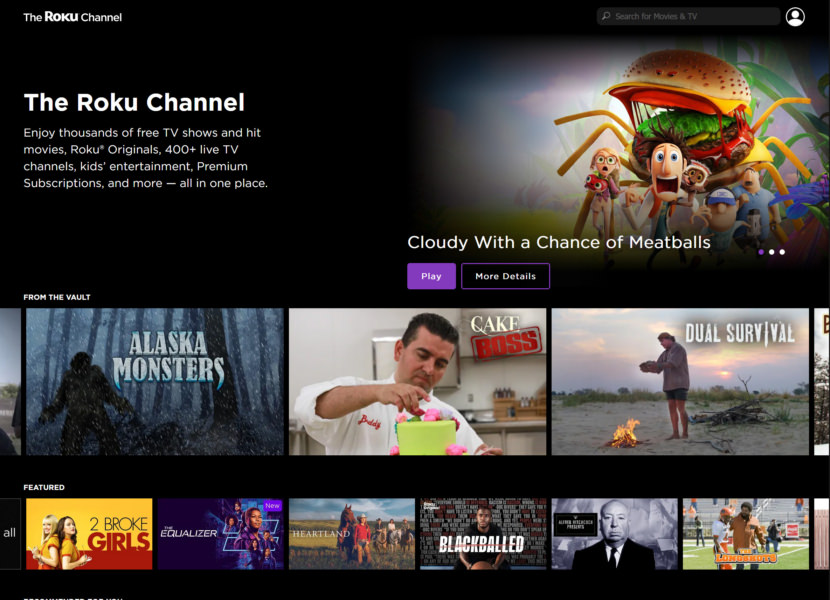Open the Alaska Monsters show

click(x=153, y=381)
